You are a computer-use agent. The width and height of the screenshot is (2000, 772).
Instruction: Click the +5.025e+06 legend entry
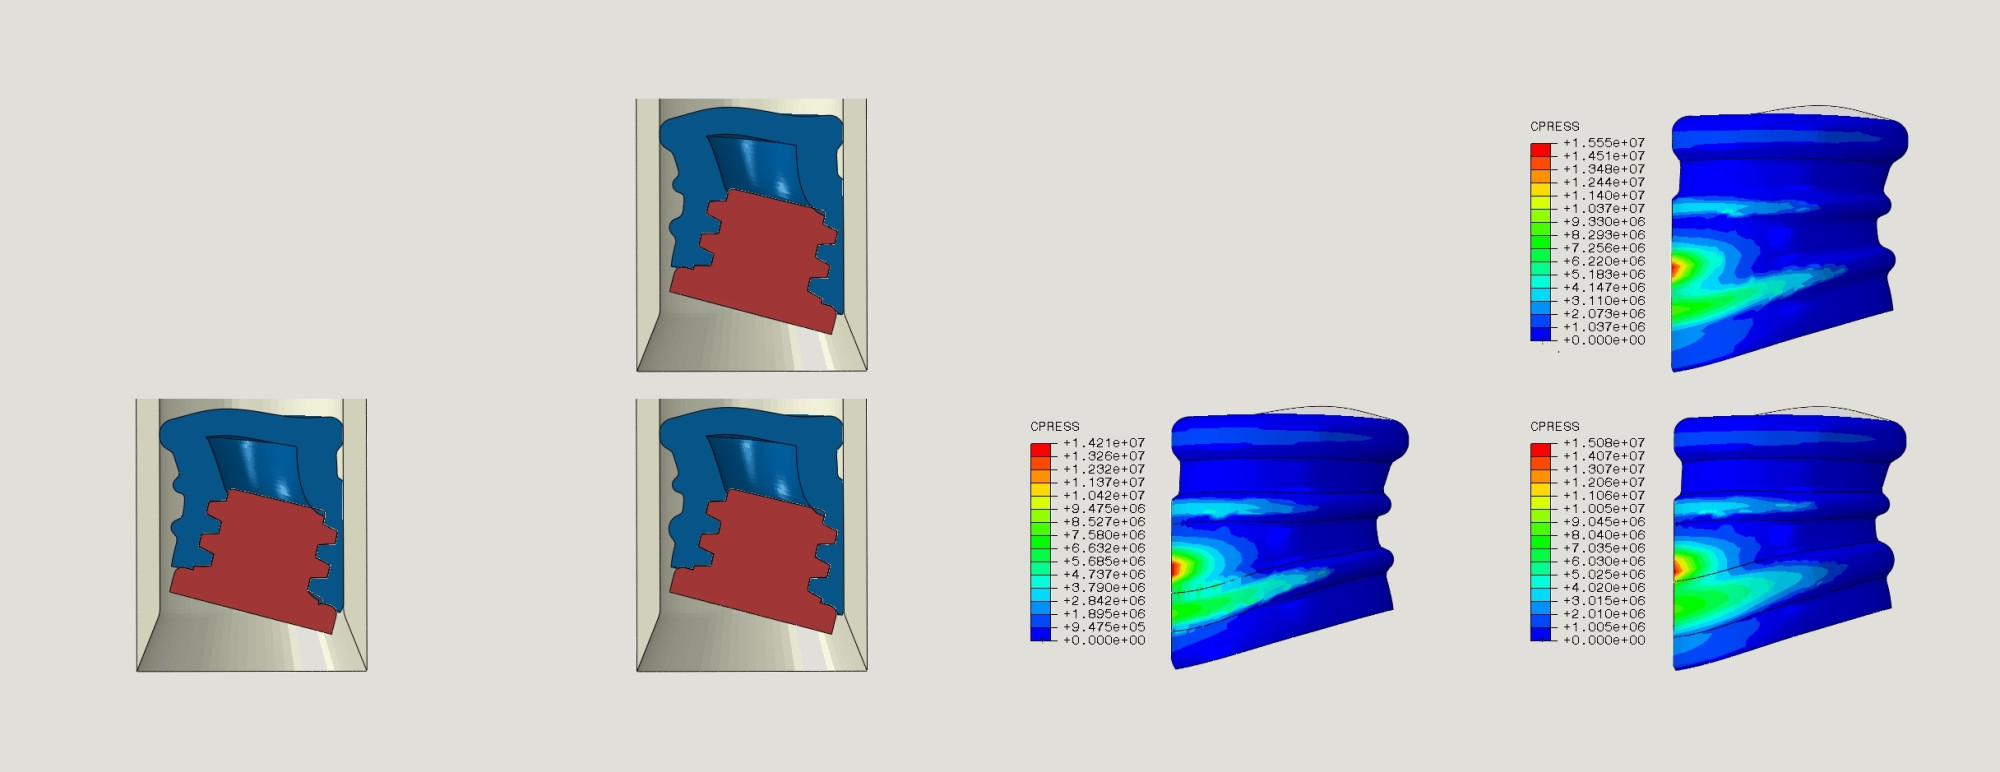click(1604, 575)
